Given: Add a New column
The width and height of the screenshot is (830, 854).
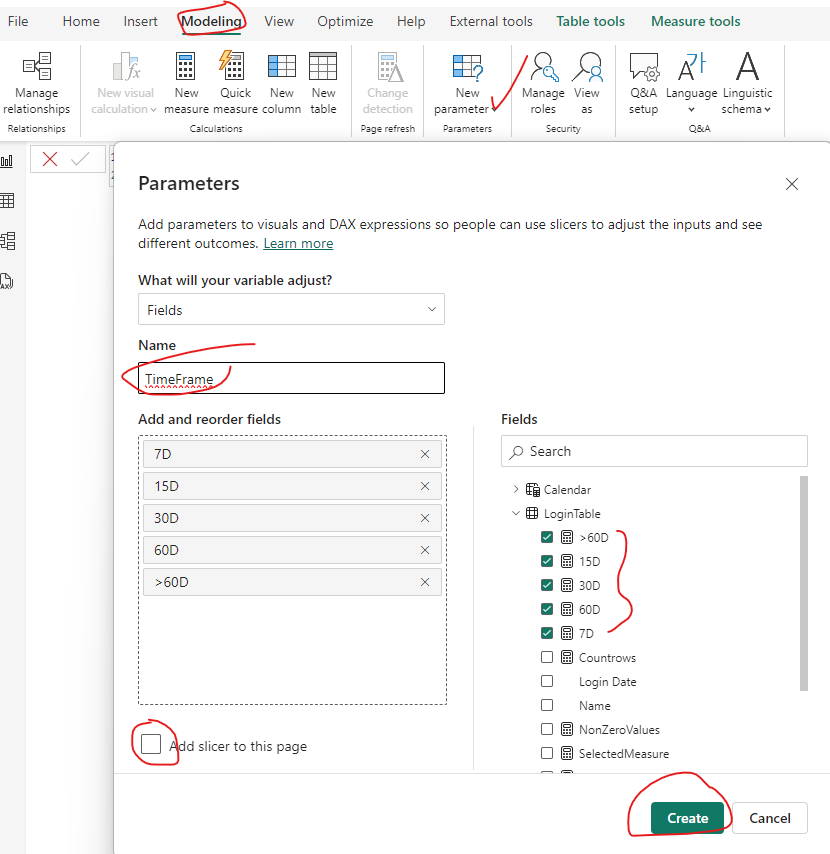Looking at the screenshot, I should coord(282,83).
